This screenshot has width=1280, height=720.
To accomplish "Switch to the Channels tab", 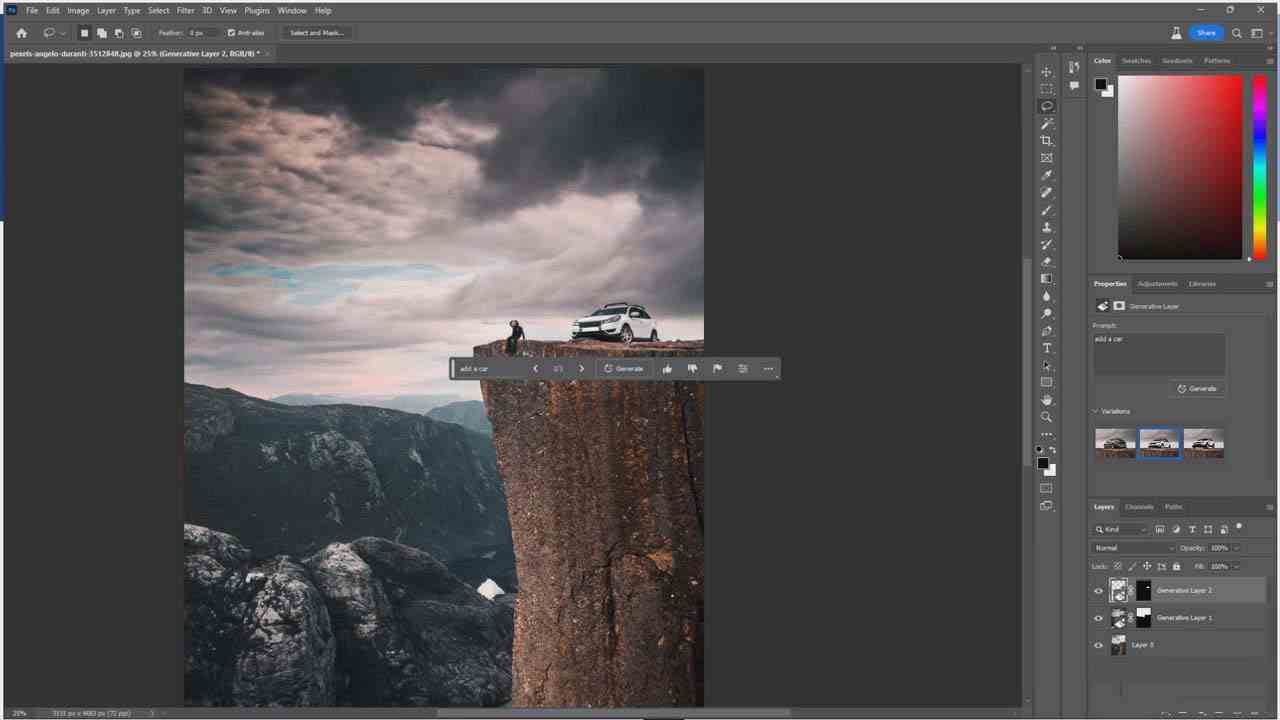I will 1137,506.
